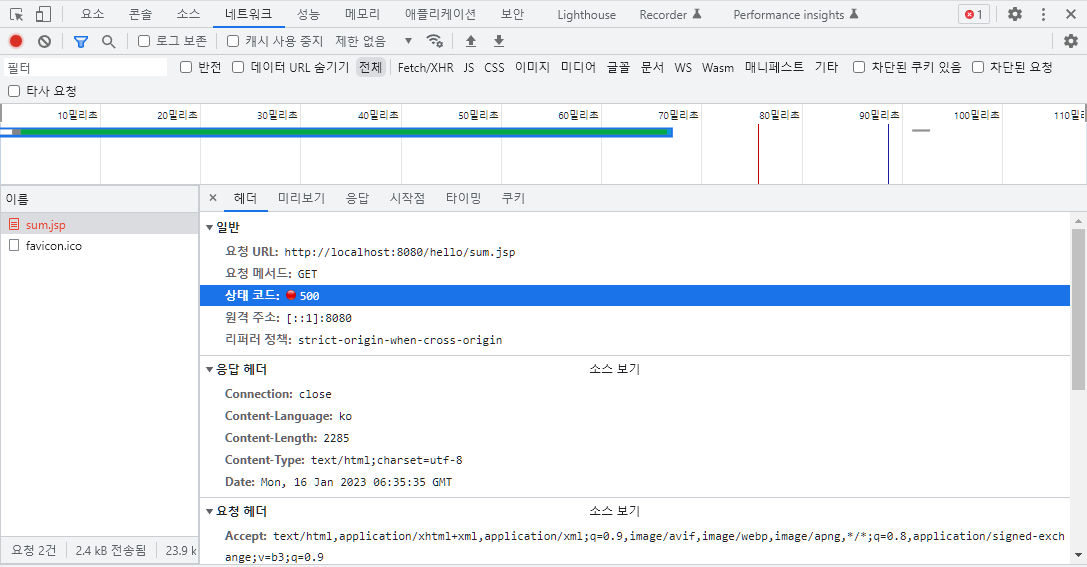The image size is (1087, 567).
Task: Filter requests by Fetch/XHR
Action: (x=426, y=67)
